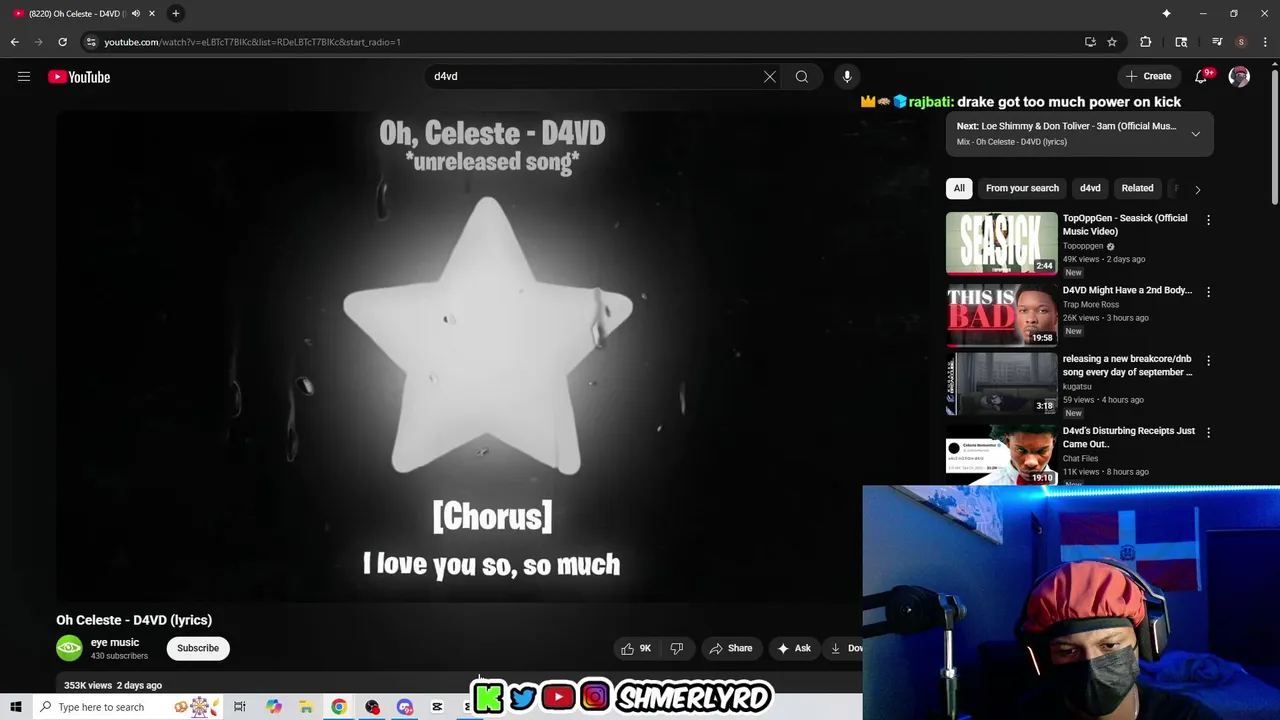Click the THIS IS BAD video thumbnail
The width and height of the screenshot is (1280, 720).
point(1001,315)
